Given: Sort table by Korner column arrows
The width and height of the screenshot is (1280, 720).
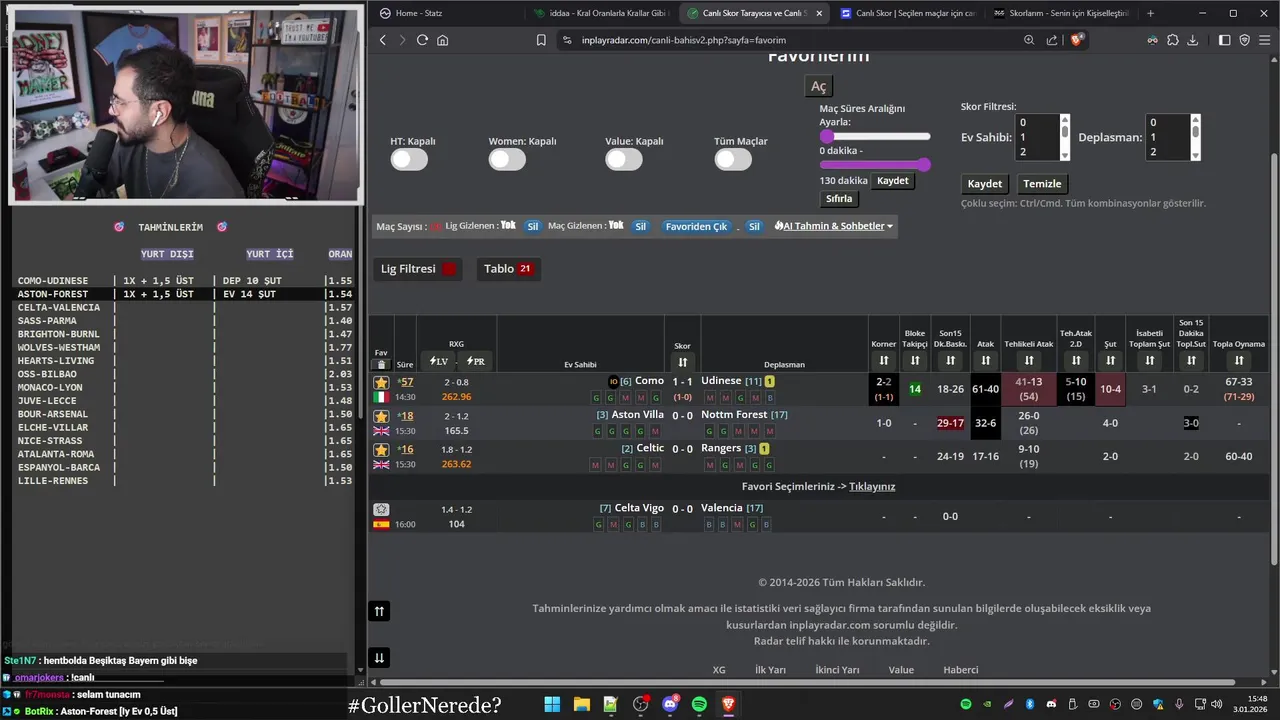Looking at the screenshot, I should tap(884, 361).
